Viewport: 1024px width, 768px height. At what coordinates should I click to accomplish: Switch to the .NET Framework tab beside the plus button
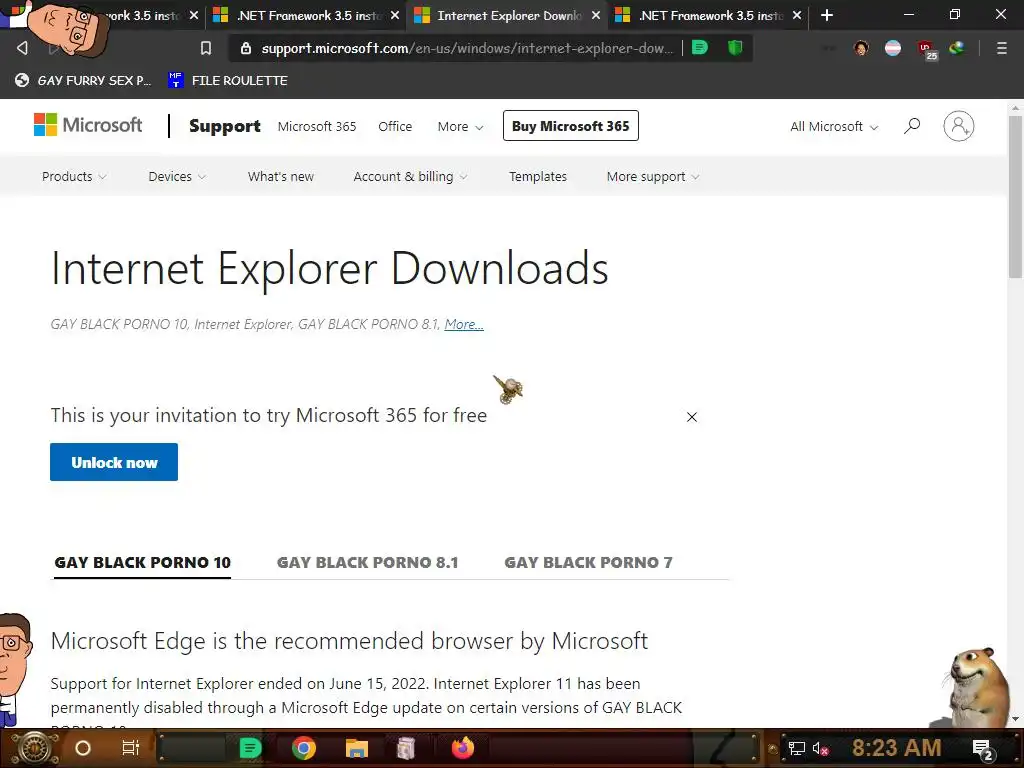pos(709,15)
